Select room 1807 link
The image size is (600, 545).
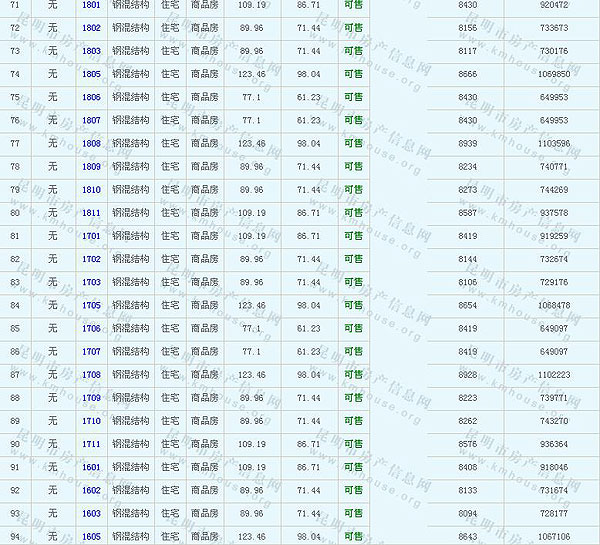(x=91, y=120)
